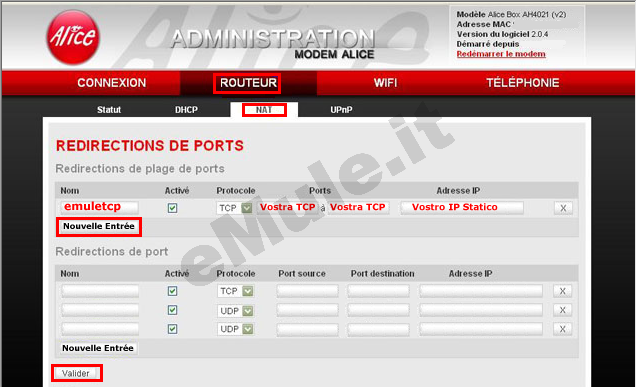The height and width of the screenshot is (387, 636).
Task: Click the Nom field in the TCP row
Action: 100,291
